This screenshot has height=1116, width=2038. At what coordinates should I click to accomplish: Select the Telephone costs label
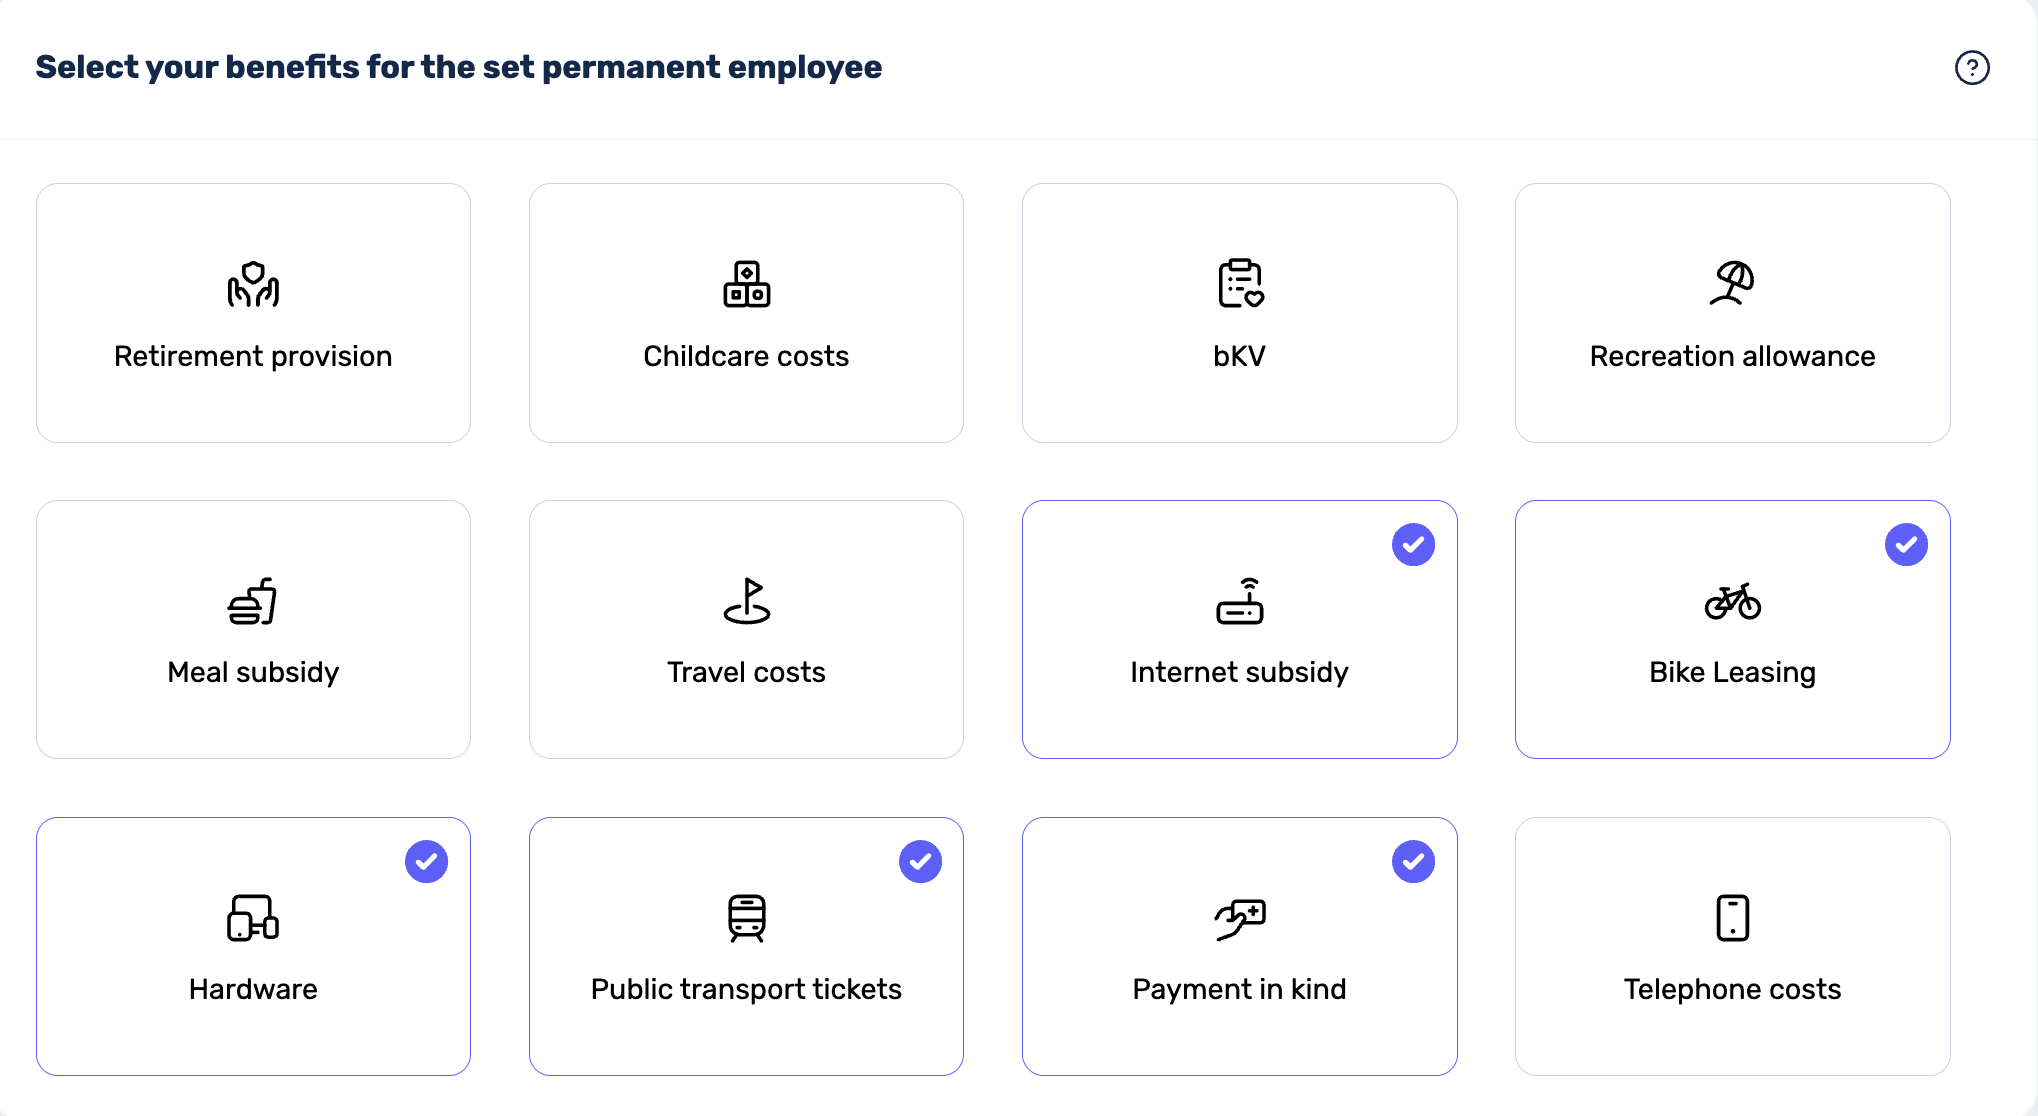pos(1732,989)
